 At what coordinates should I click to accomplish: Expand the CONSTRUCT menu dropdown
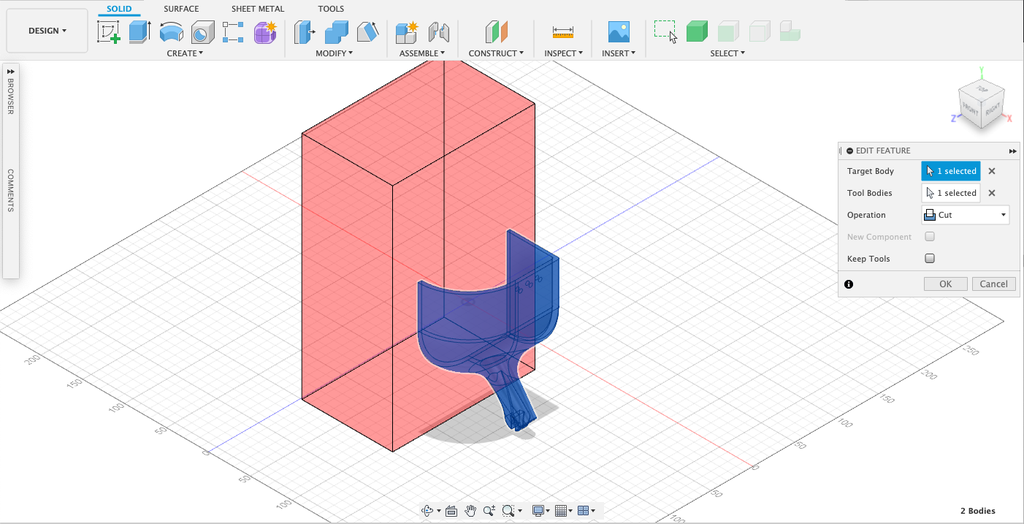496,54
